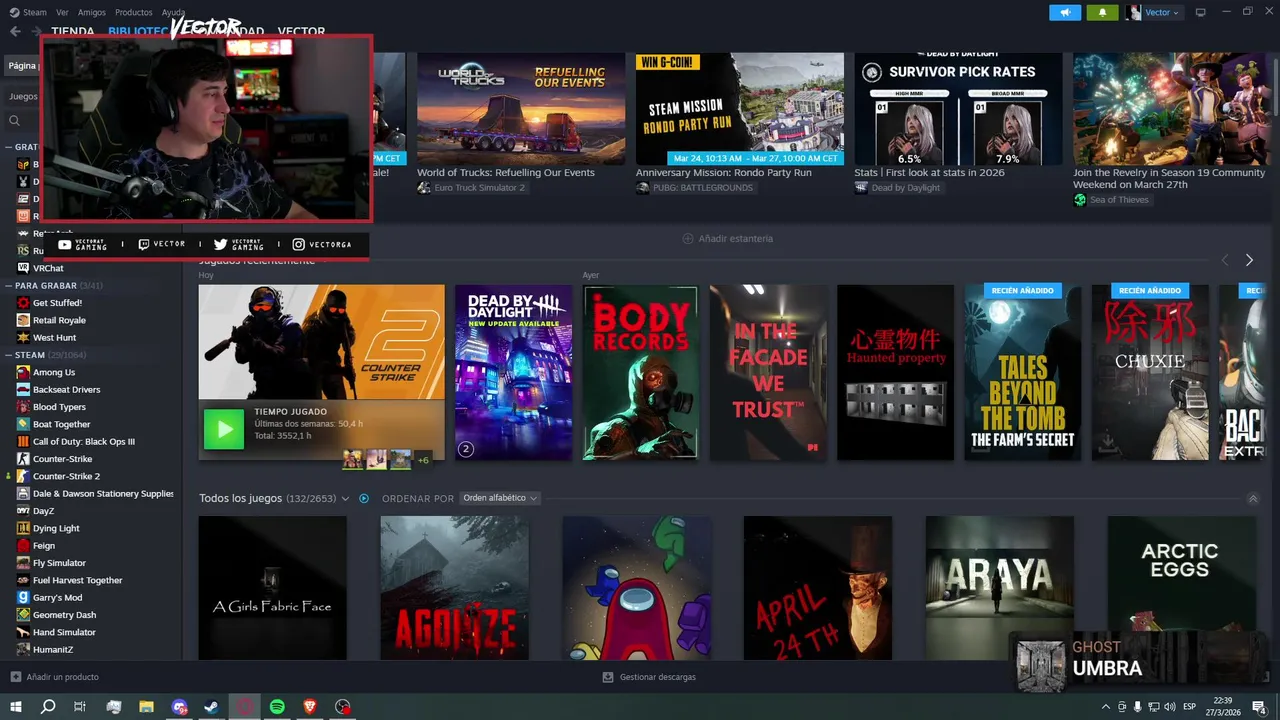This screenshot has width=1280, height=720.
Task: Select Fuel Harvest Together in sidebar
Action: [78, 580]
